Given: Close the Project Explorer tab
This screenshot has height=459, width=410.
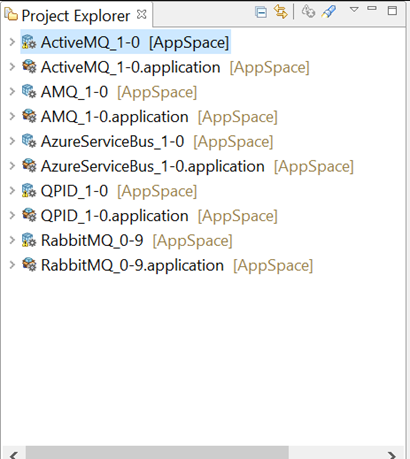Looking at the screenshot, I should (x=142, y=14).
